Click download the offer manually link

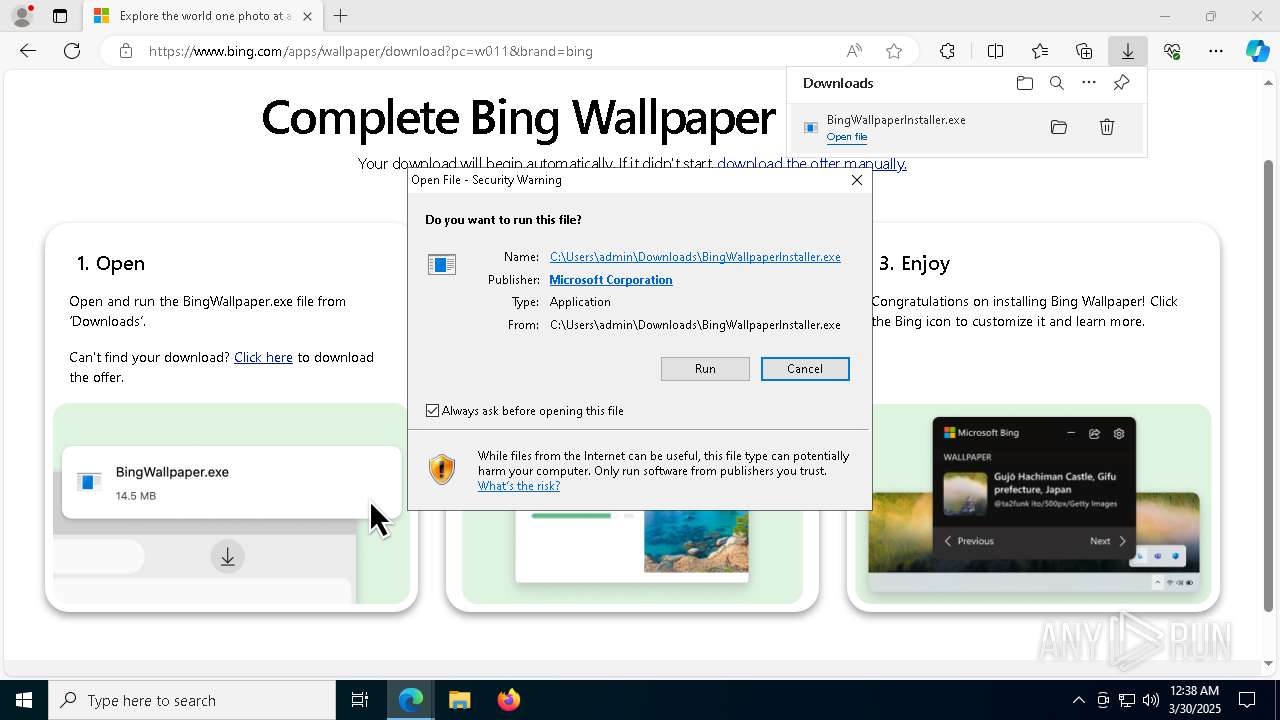tap(811, 164)
